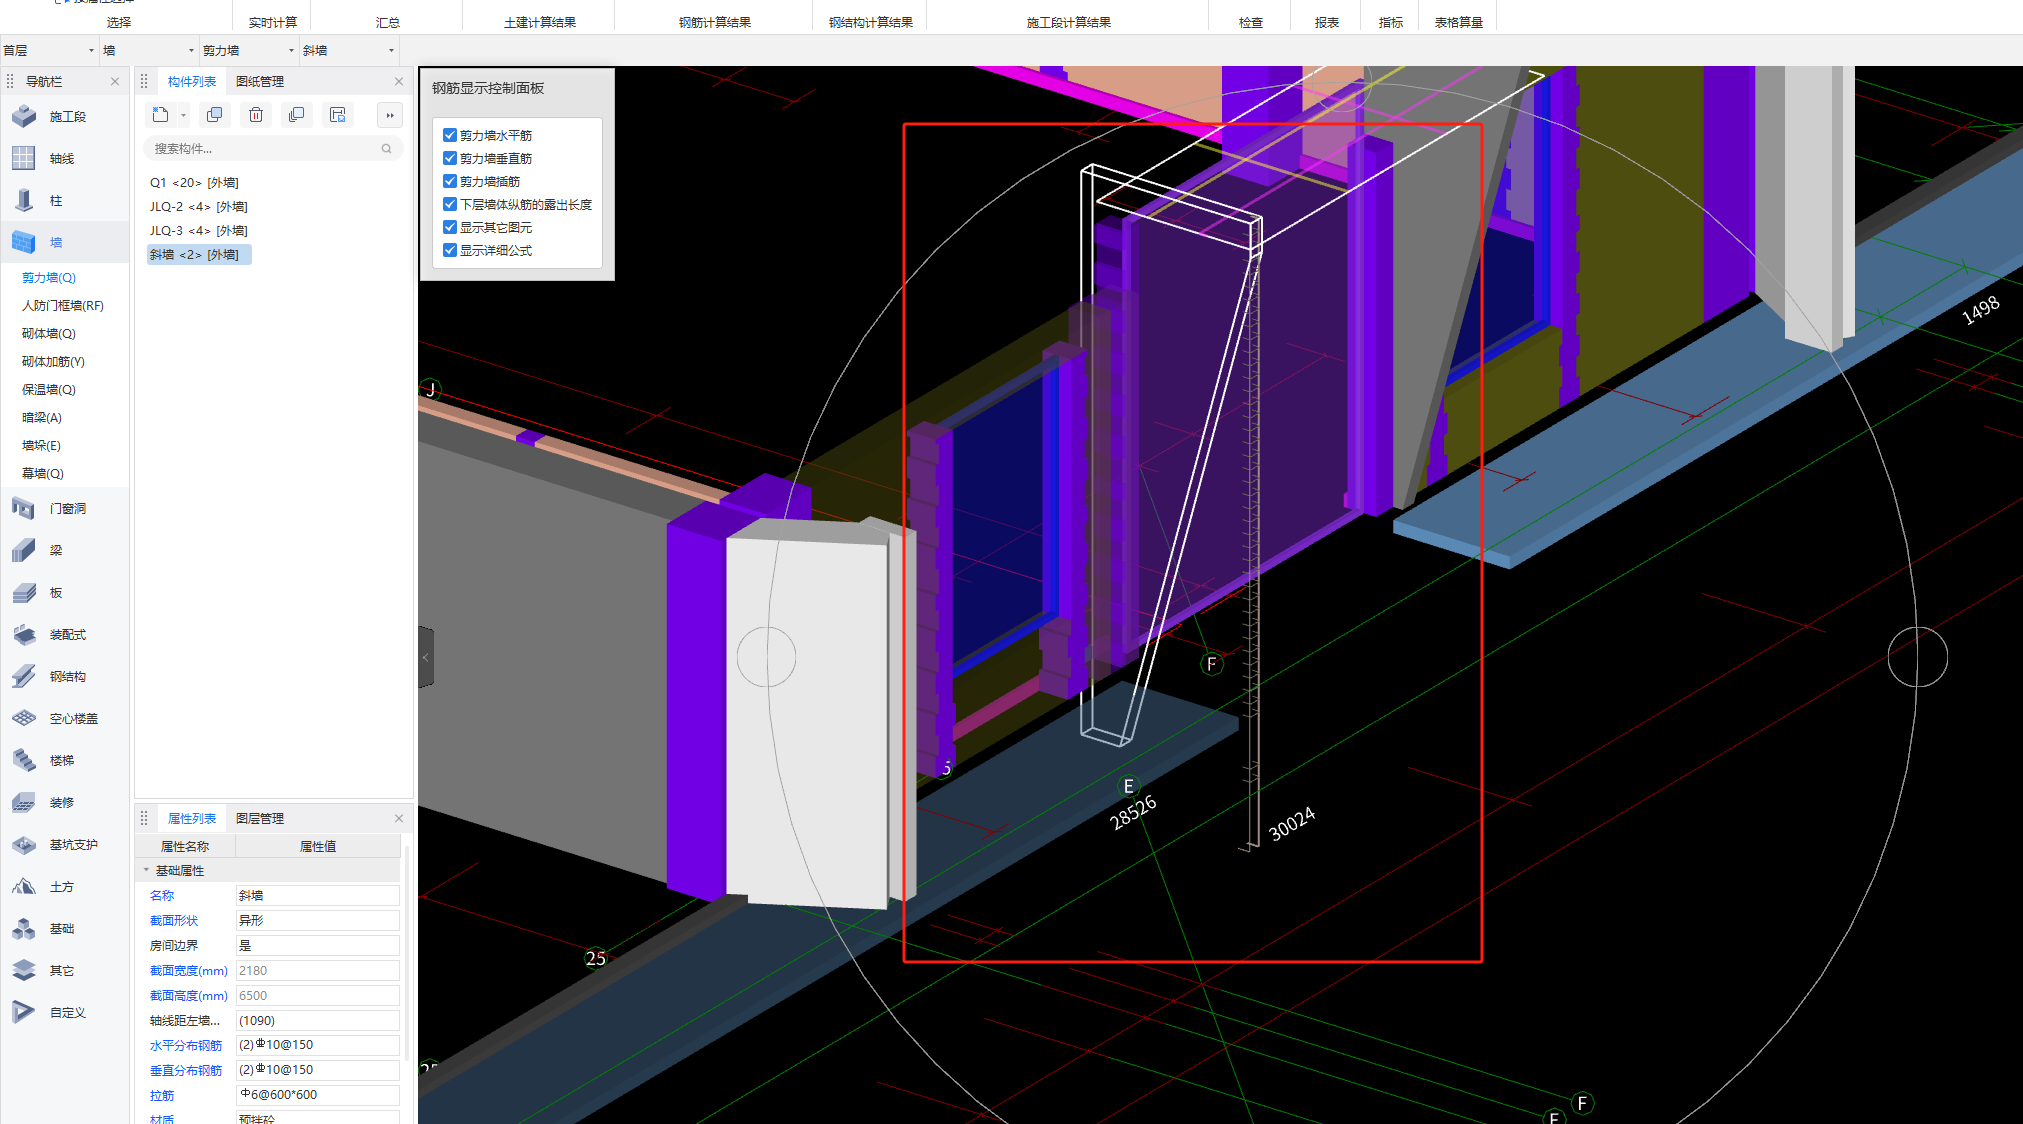Screen dimensions: 2023x1124
Task: Click the save component archive icon
Action: tap(338, 115)
